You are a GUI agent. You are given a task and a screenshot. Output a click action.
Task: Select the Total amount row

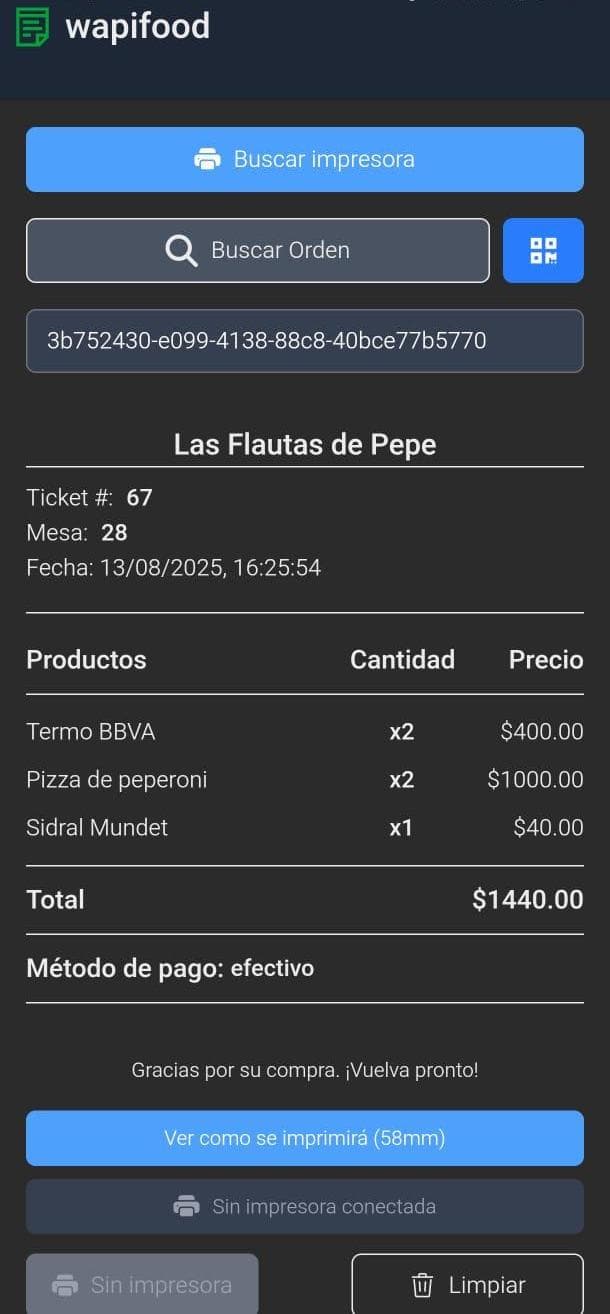point(305,899)
